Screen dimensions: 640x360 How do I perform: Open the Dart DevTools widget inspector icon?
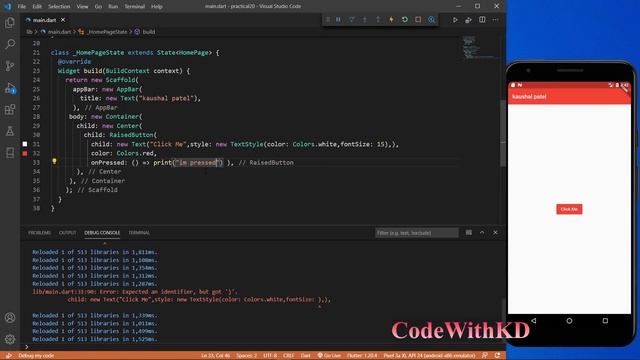(431, 20)
